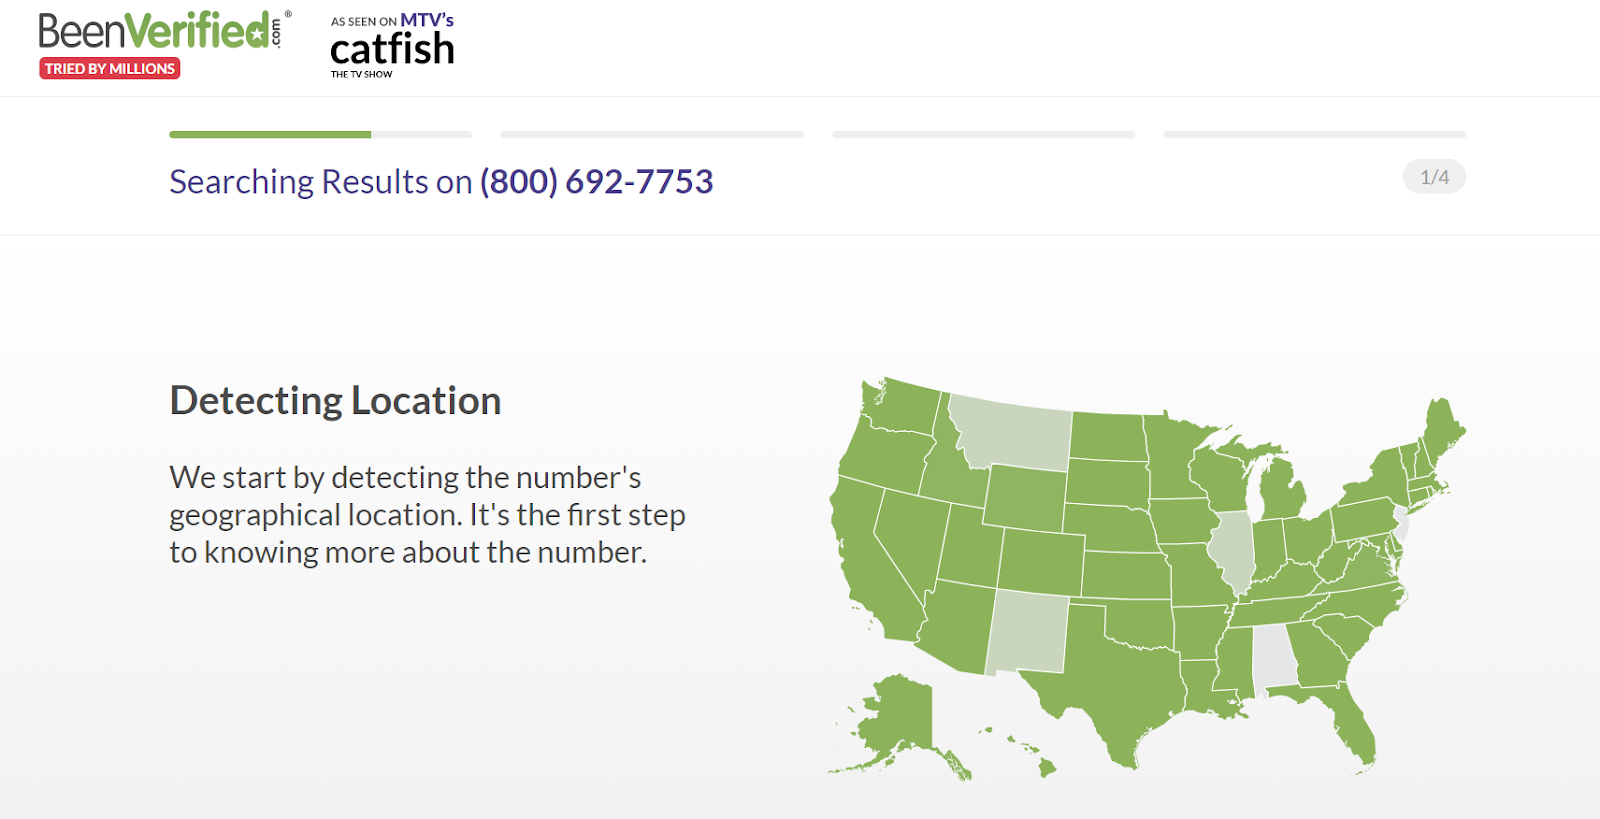Select light-shaded New Mexico on the map
The height and width of the screenshot is (819, 1600).
click(1028, 632)
